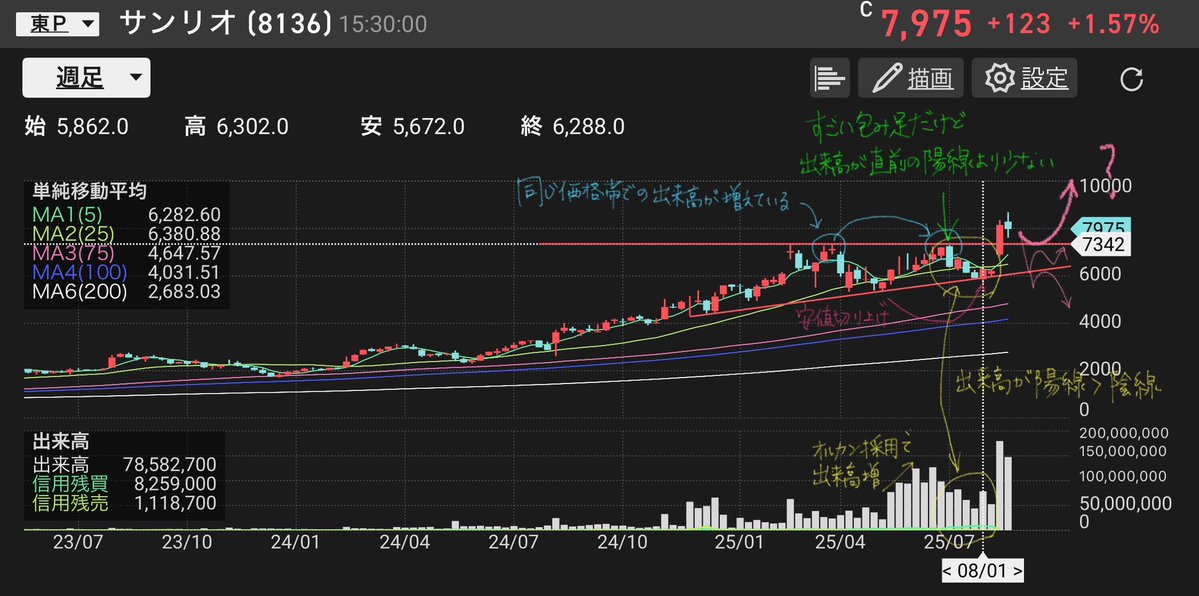Click the +123 price change value
The image size is (1199, 596).
[x=1019, y=24]
